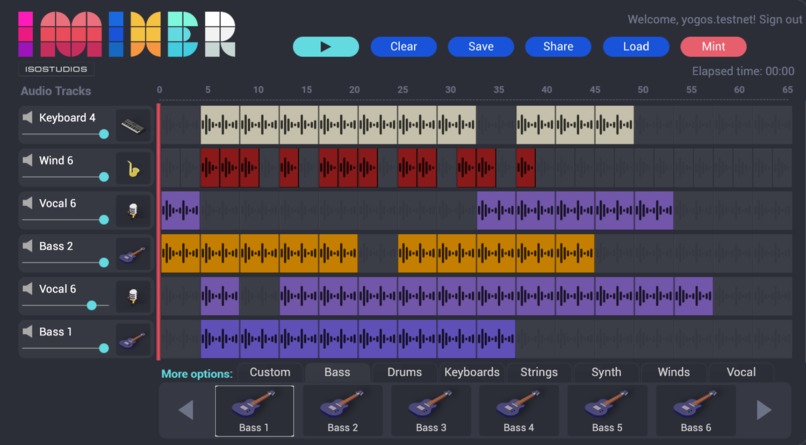The height and width of the screenshot is (445, 806).
Task: Select the Bass 5 instrument thumbnail
Action: point(608,411)
